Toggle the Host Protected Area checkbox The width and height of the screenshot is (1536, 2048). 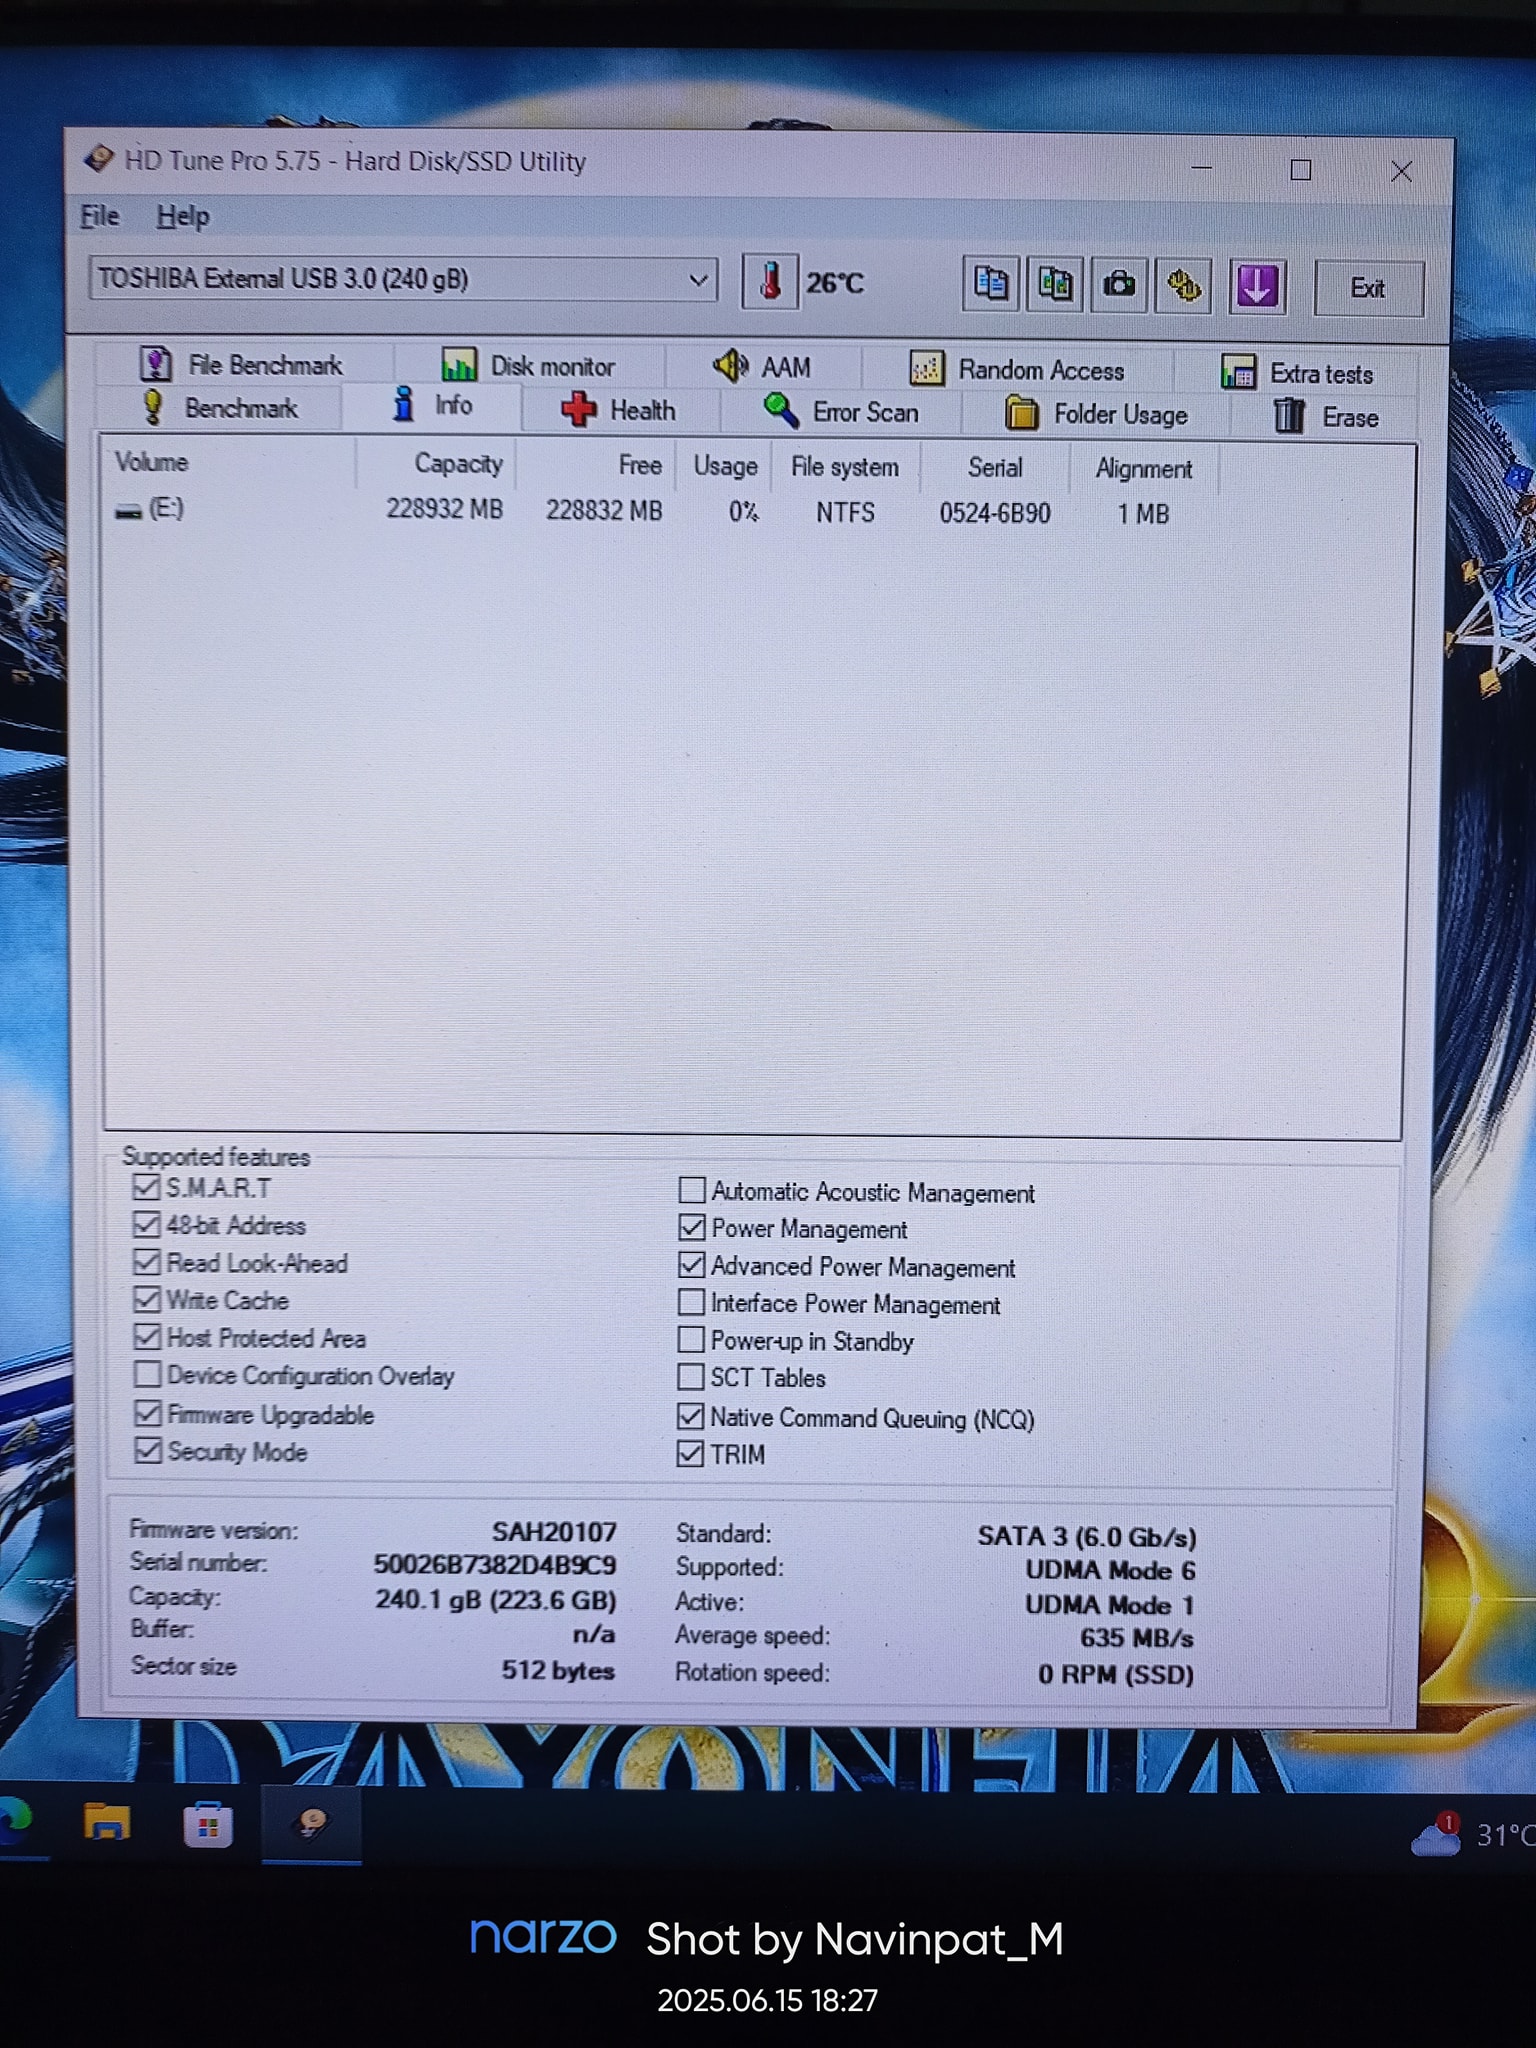coord(147,1337)
